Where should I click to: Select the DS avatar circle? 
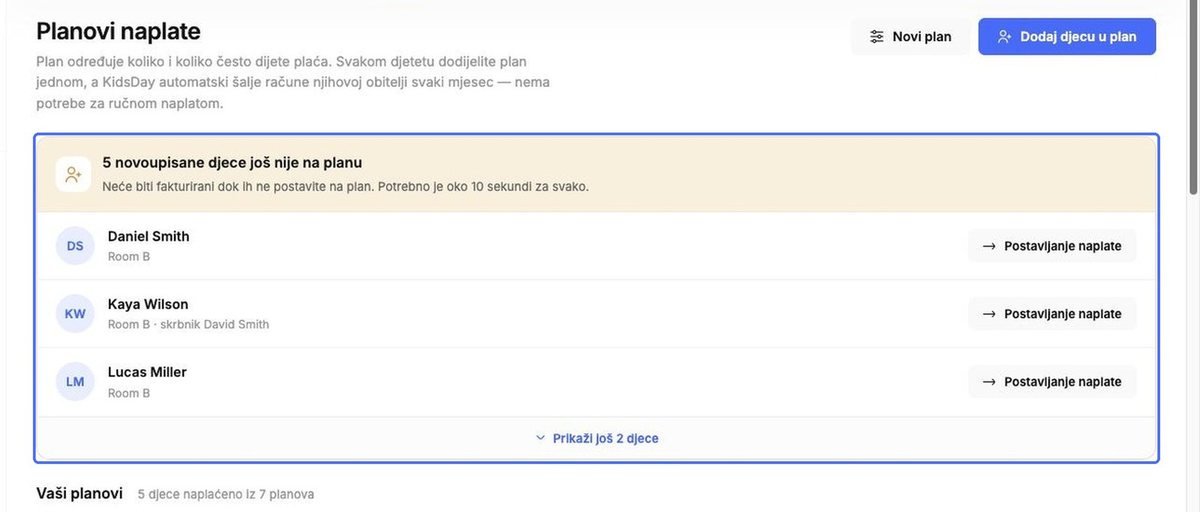[75, 246]
